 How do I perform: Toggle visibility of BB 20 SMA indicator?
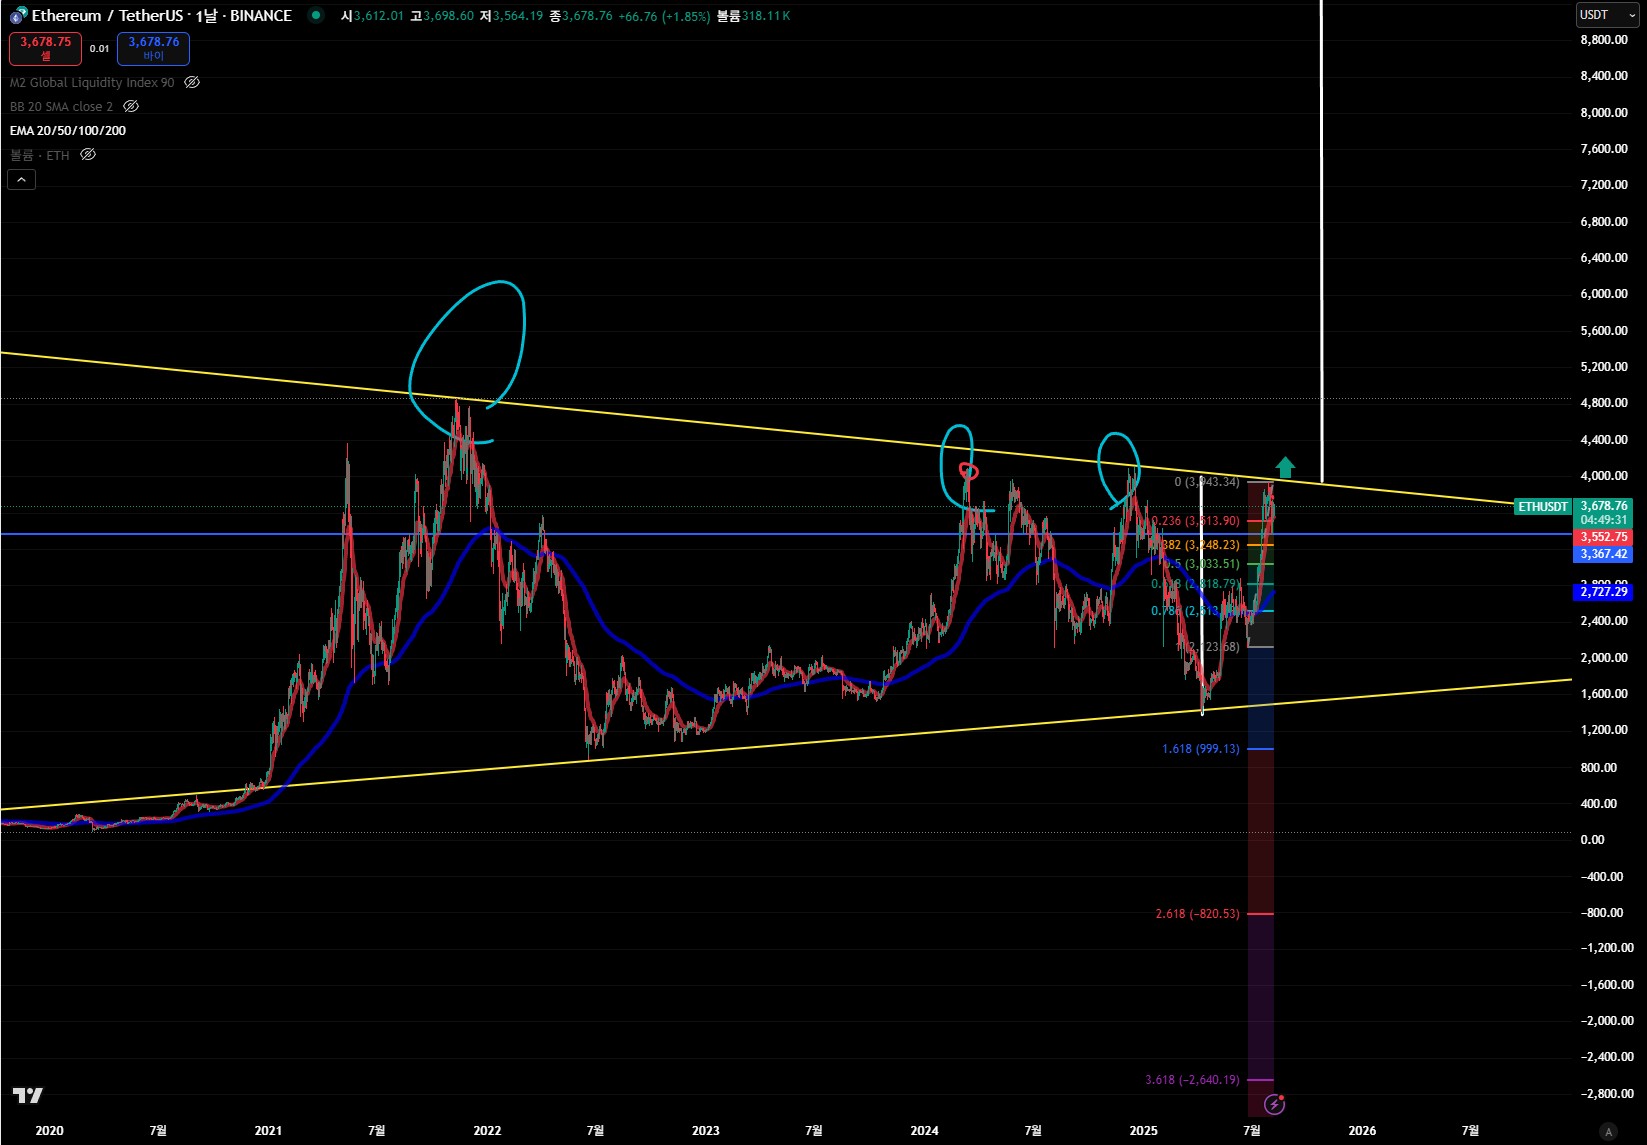tap(131, 106)
